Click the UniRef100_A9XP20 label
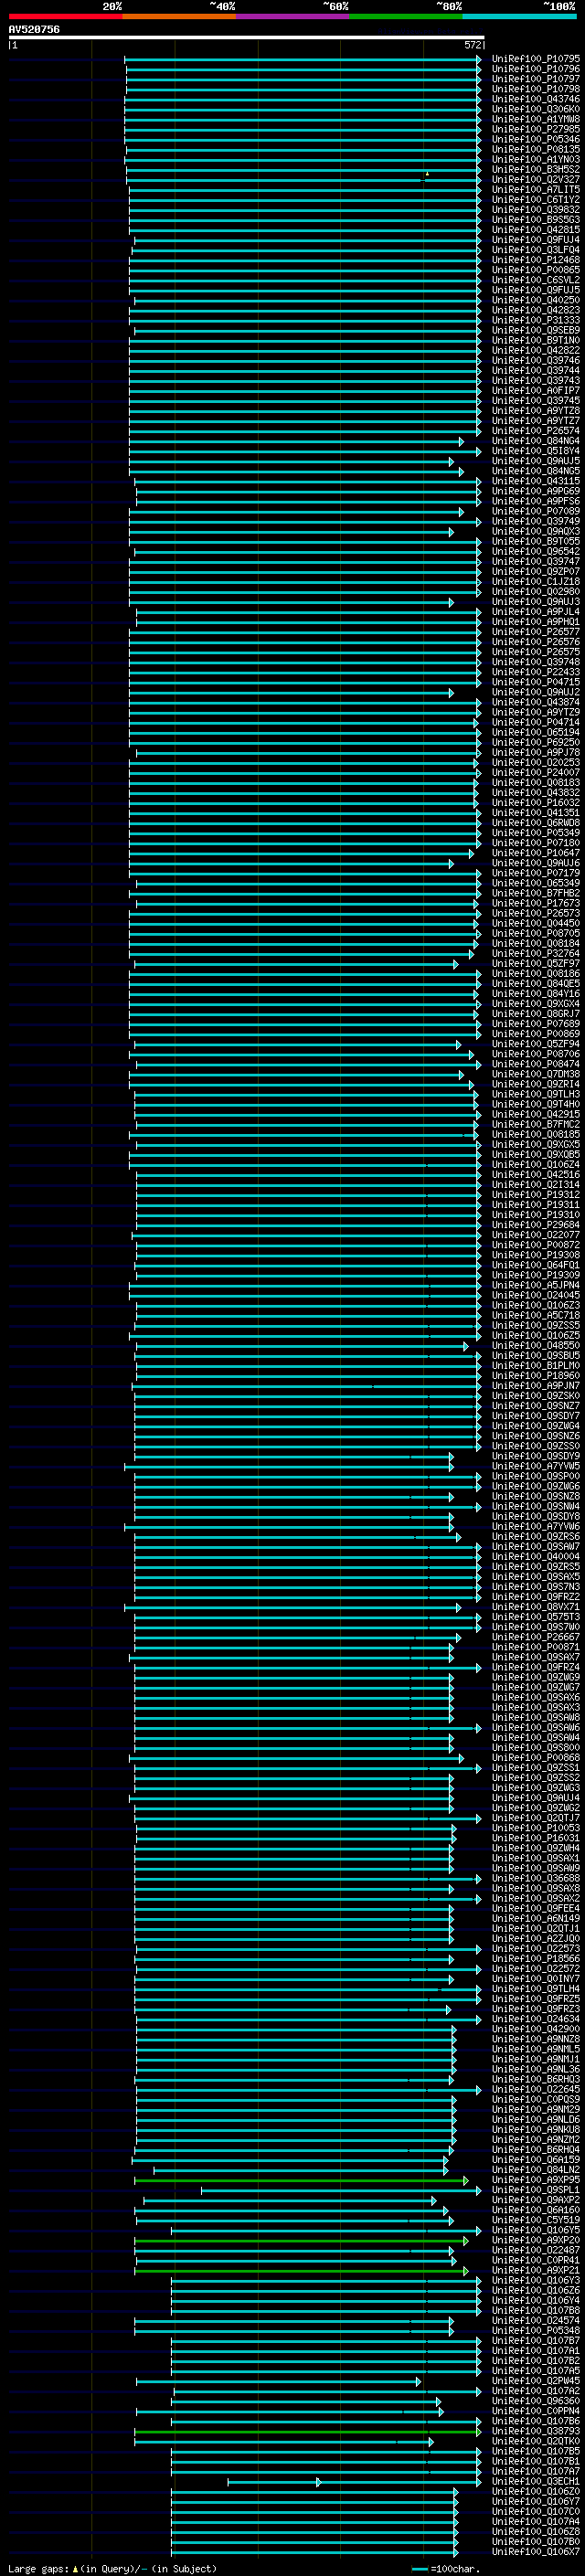This screenshot has width=585, height=2576. [535, 2240]
